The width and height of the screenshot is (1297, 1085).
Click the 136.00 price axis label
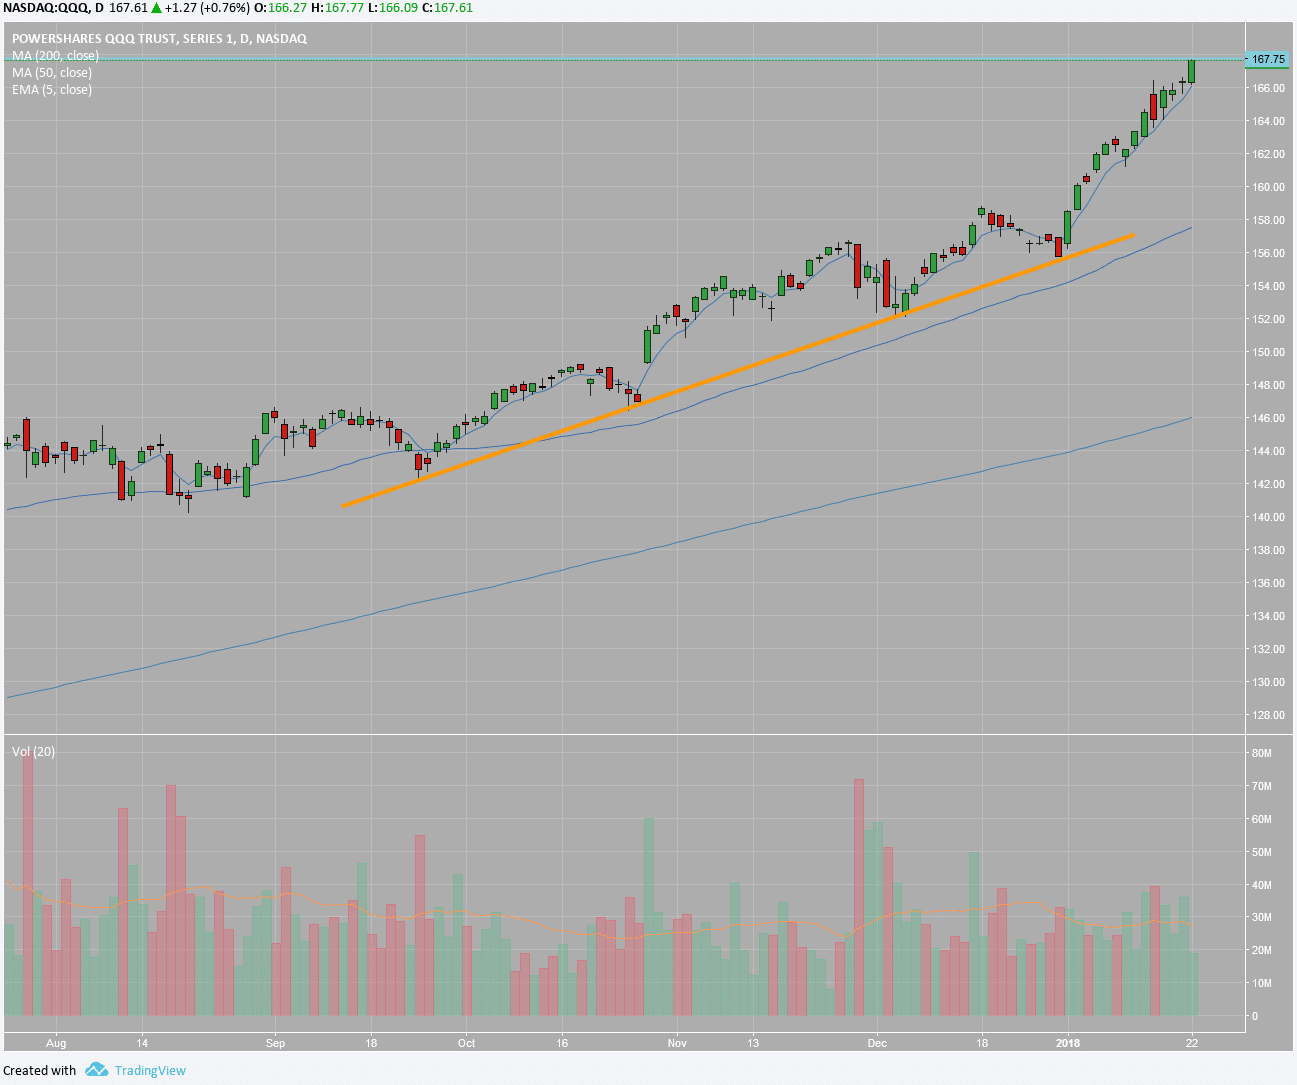1268,583
